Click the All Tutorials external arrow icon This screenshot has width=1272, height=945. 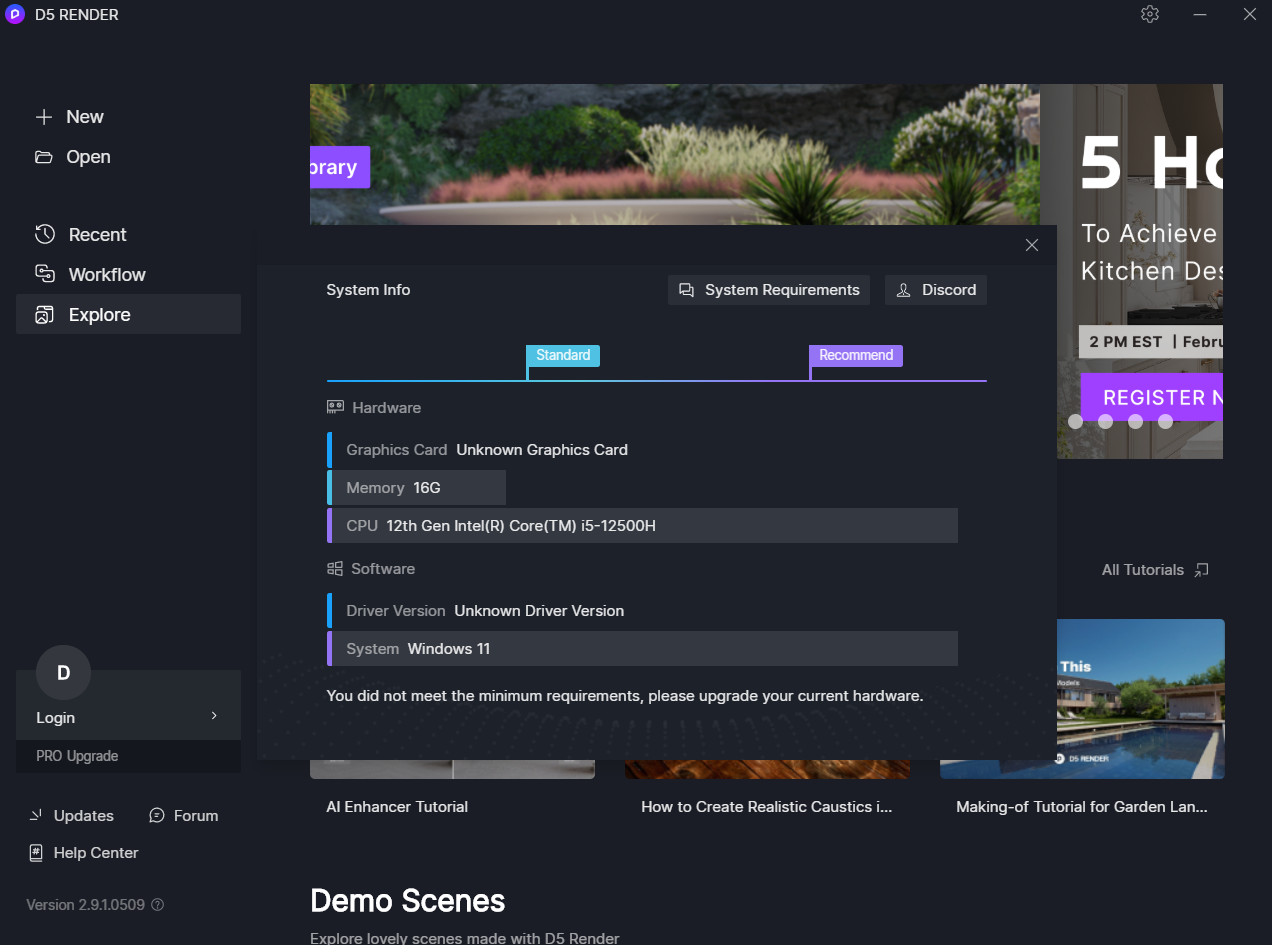1202,570
